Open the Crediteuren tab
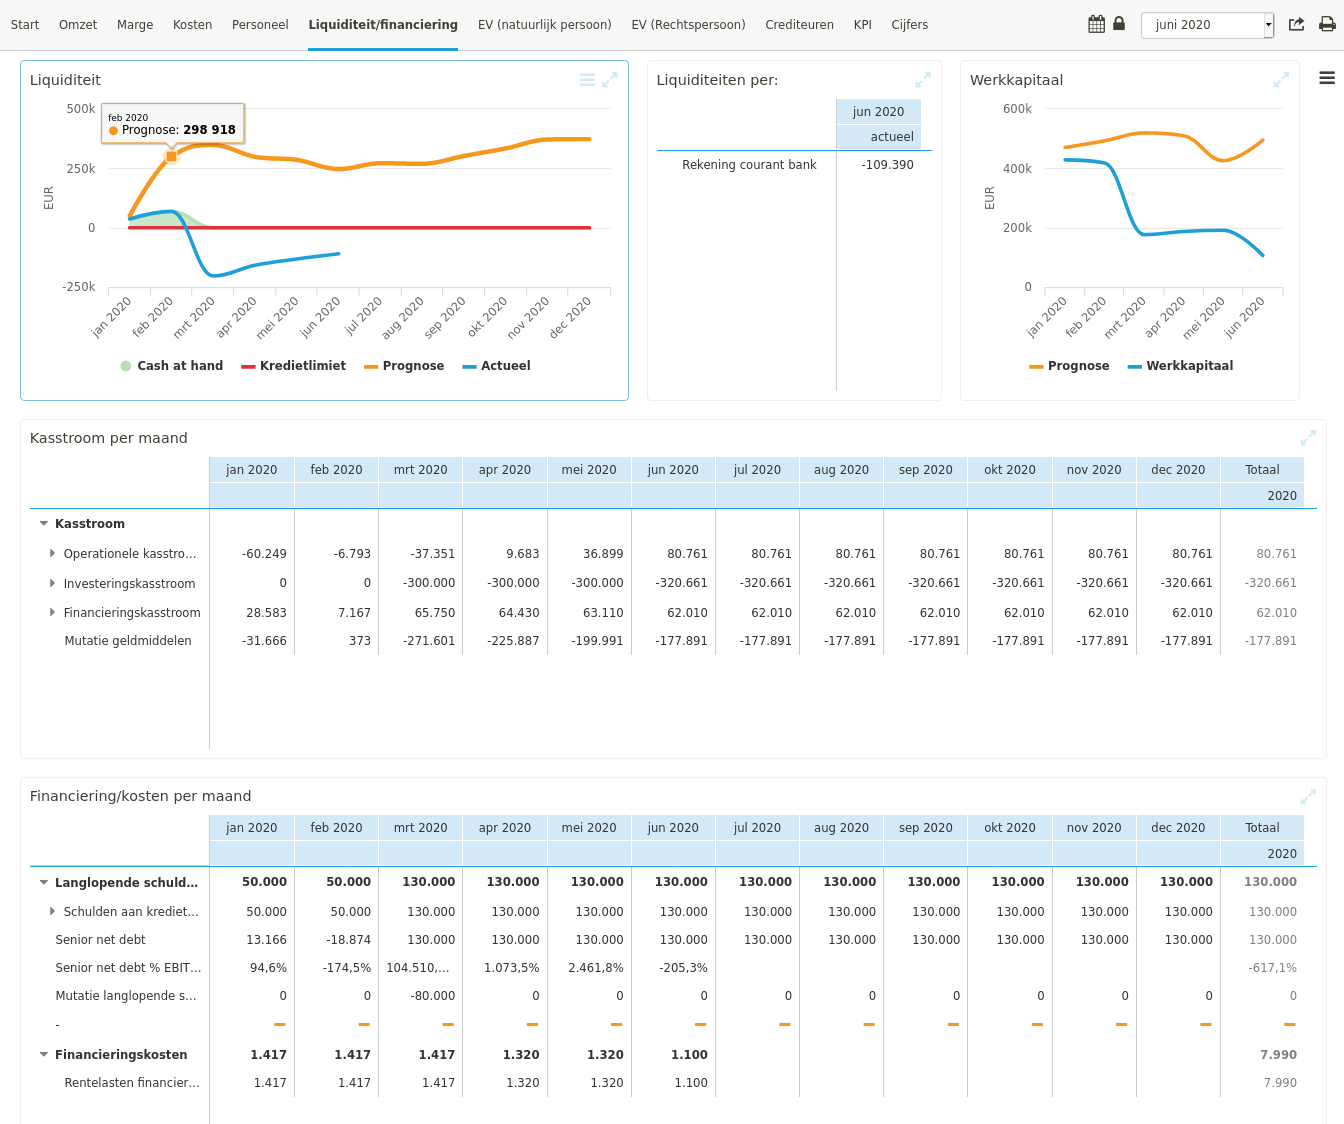Screen dimensions: 1344x1124 pyautogui.click(x=799, y=25)
